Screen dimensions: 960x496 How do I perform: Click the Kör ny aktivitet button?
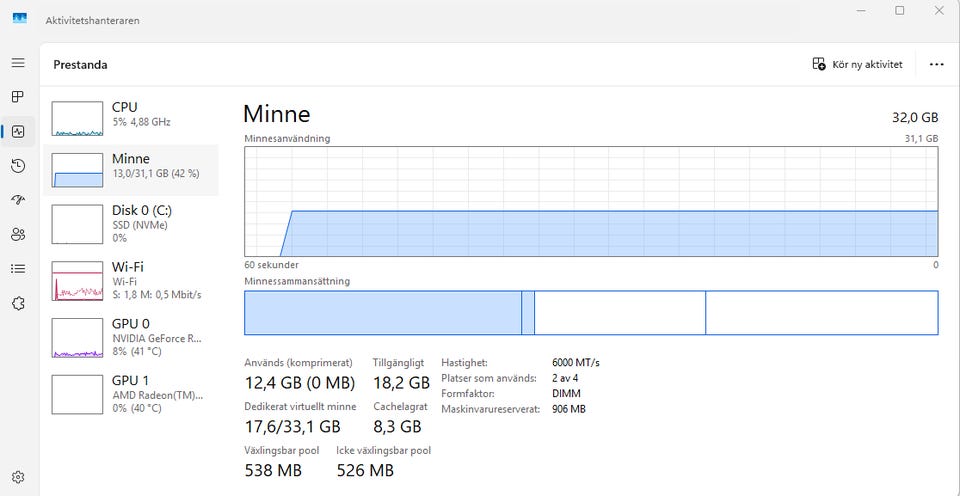(x=858, y=64)
